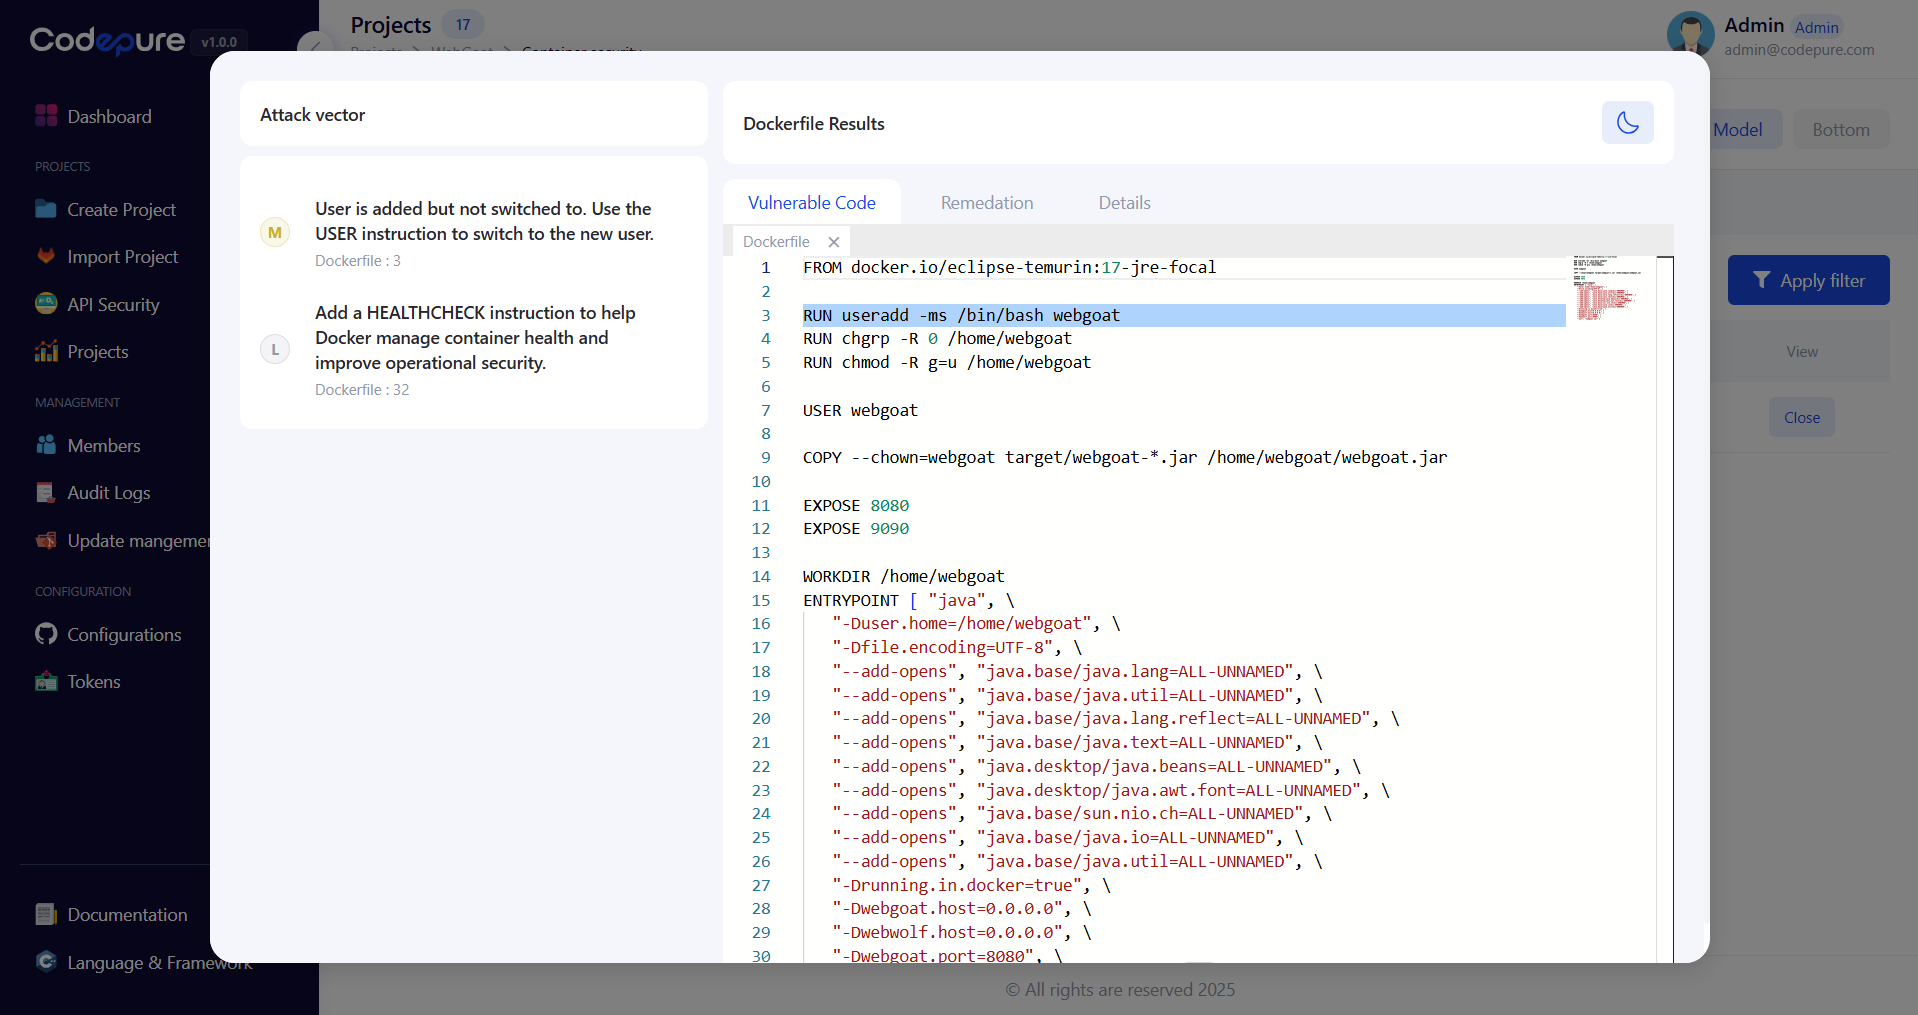The width and height of the screenshot is (1918, 1015).
Task: Close the Dockerfile editor tab
Action: (x=834, y=242)
